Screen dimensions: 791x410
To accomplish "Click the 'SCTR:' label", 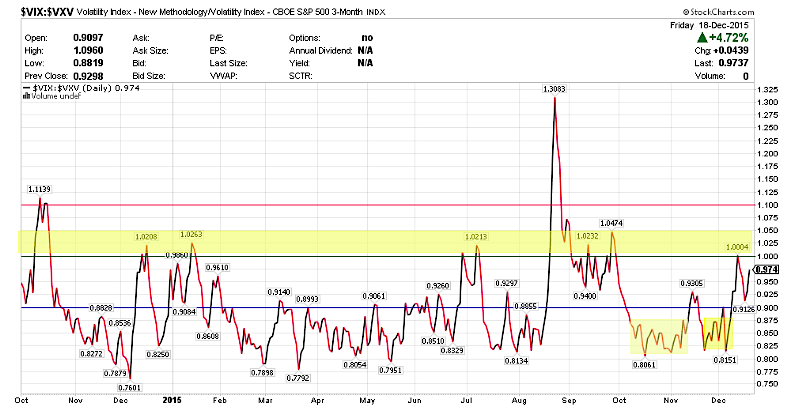I will tap(301, 76).
